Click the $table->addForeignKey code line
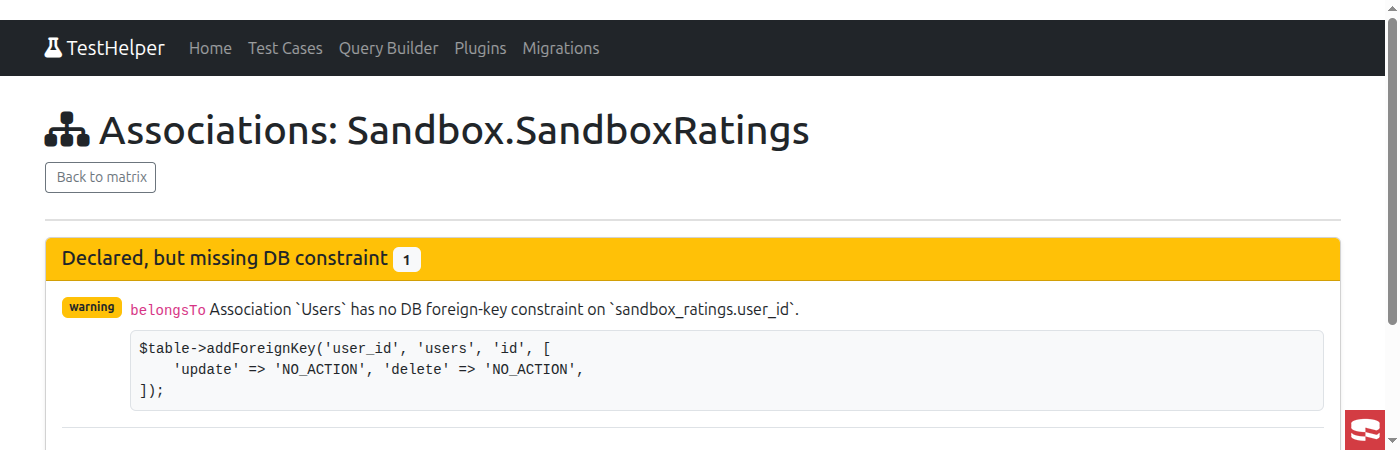 coord(346,348)
